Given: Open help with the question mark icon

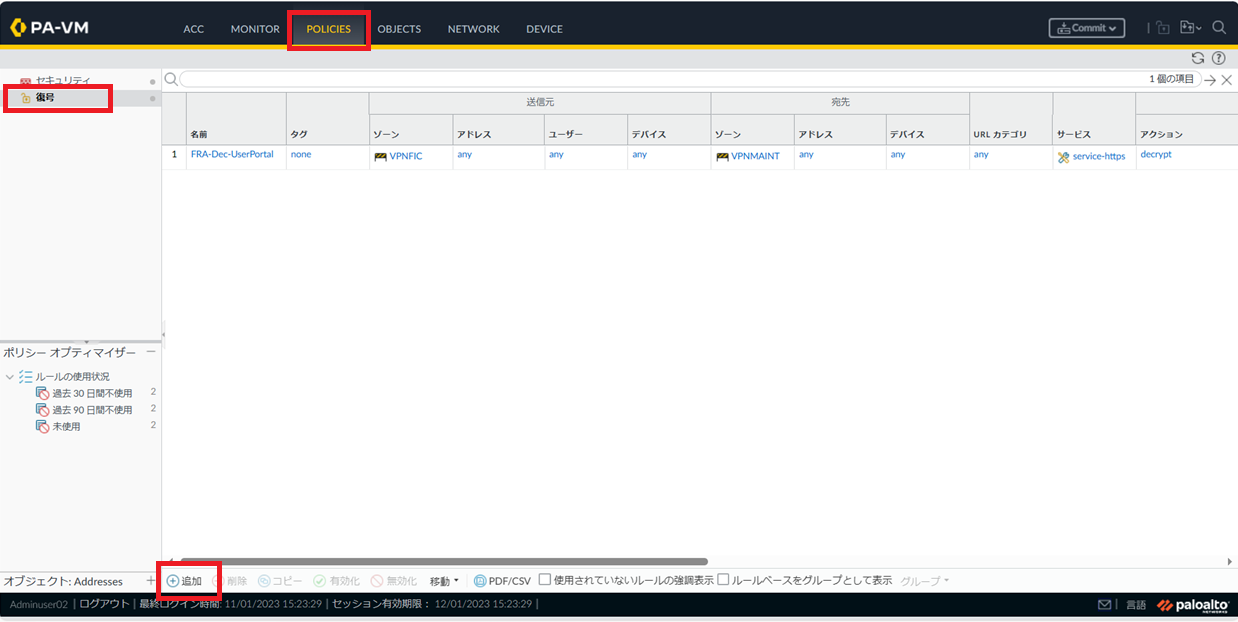Looking at the screenshot, I should point(1218,58).
